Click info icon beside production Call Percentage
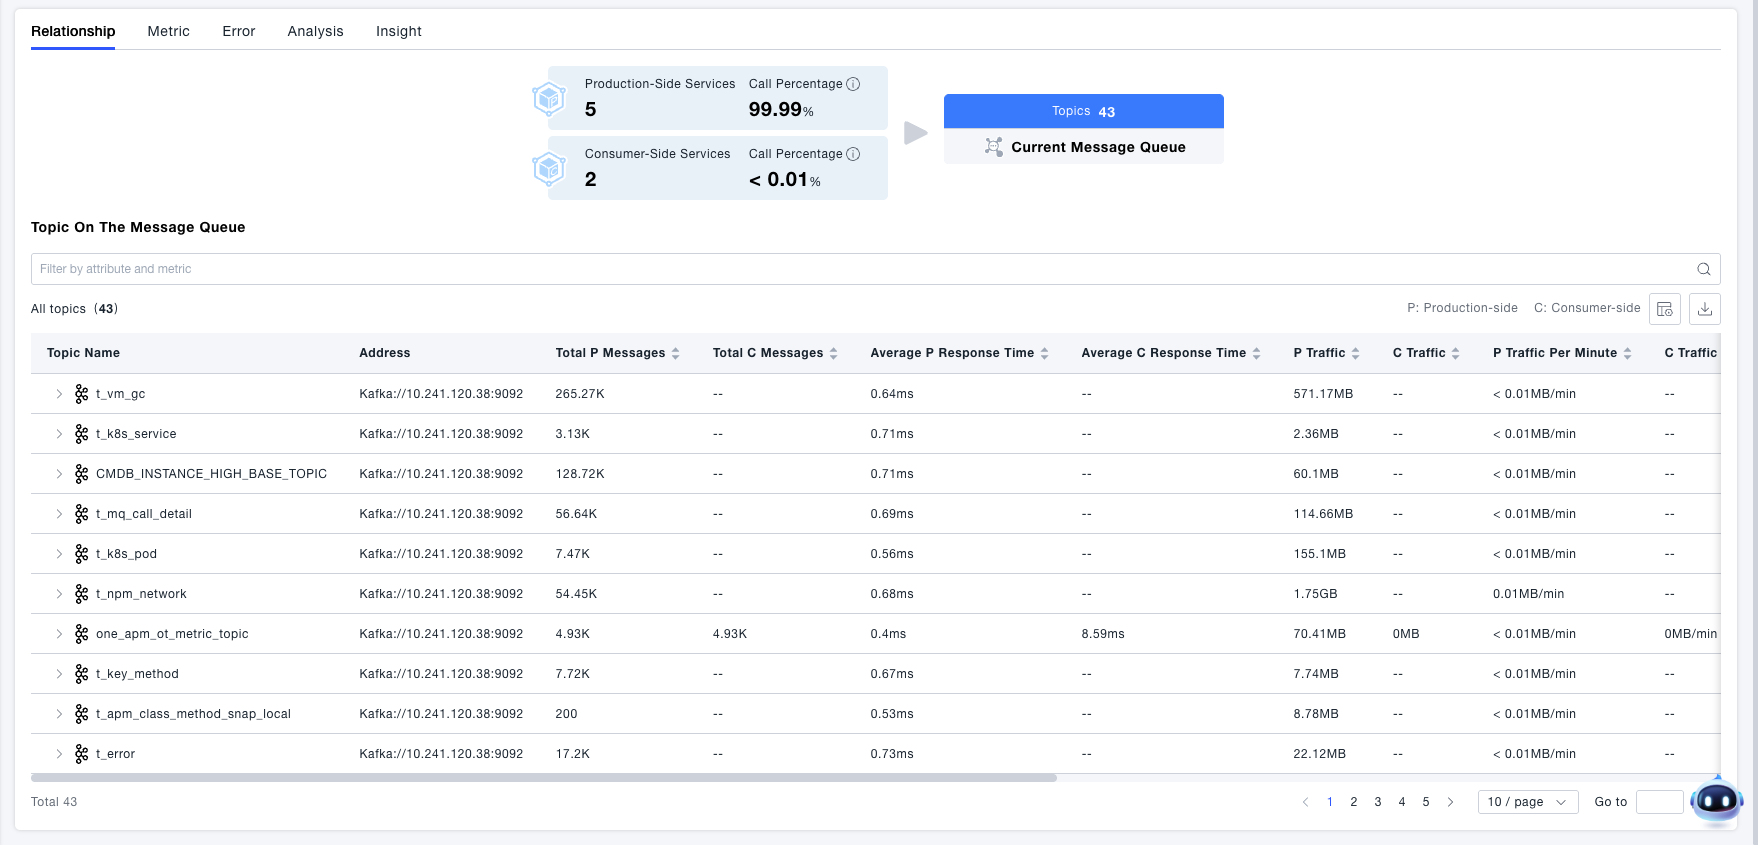Image resolution: width=1758 pixels, height=845 pixels. (x=853, y=84)
